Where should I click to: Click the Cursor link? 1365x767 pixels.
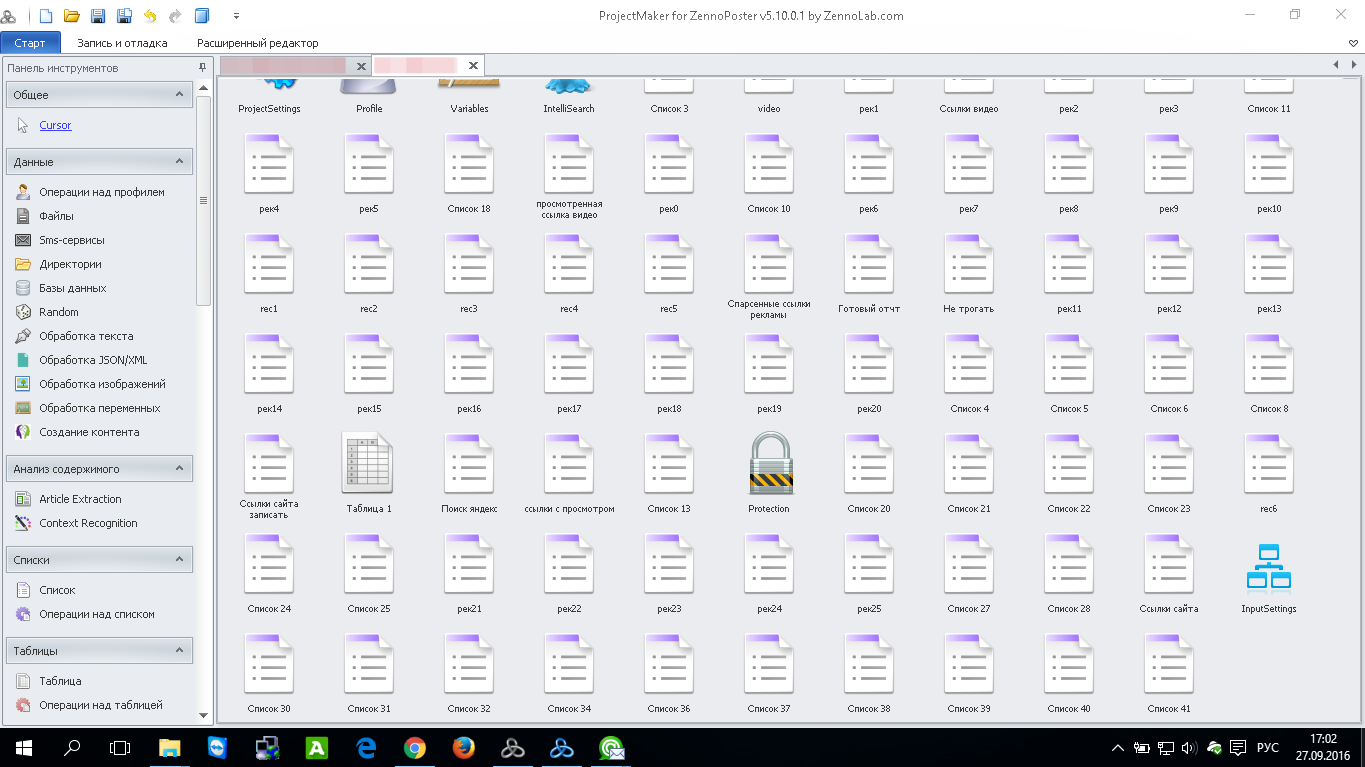pos(55,126)
